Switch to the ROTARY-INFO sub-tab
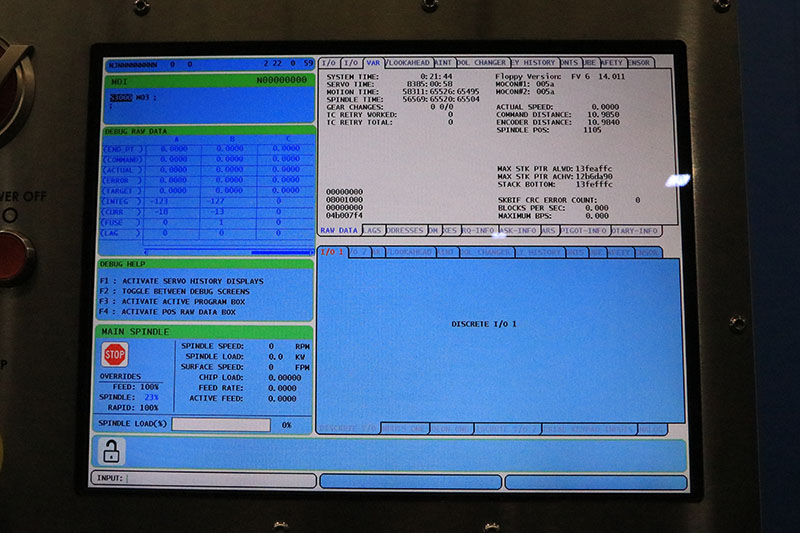Viewport: 800px width, 533px height. pos(635,230)
